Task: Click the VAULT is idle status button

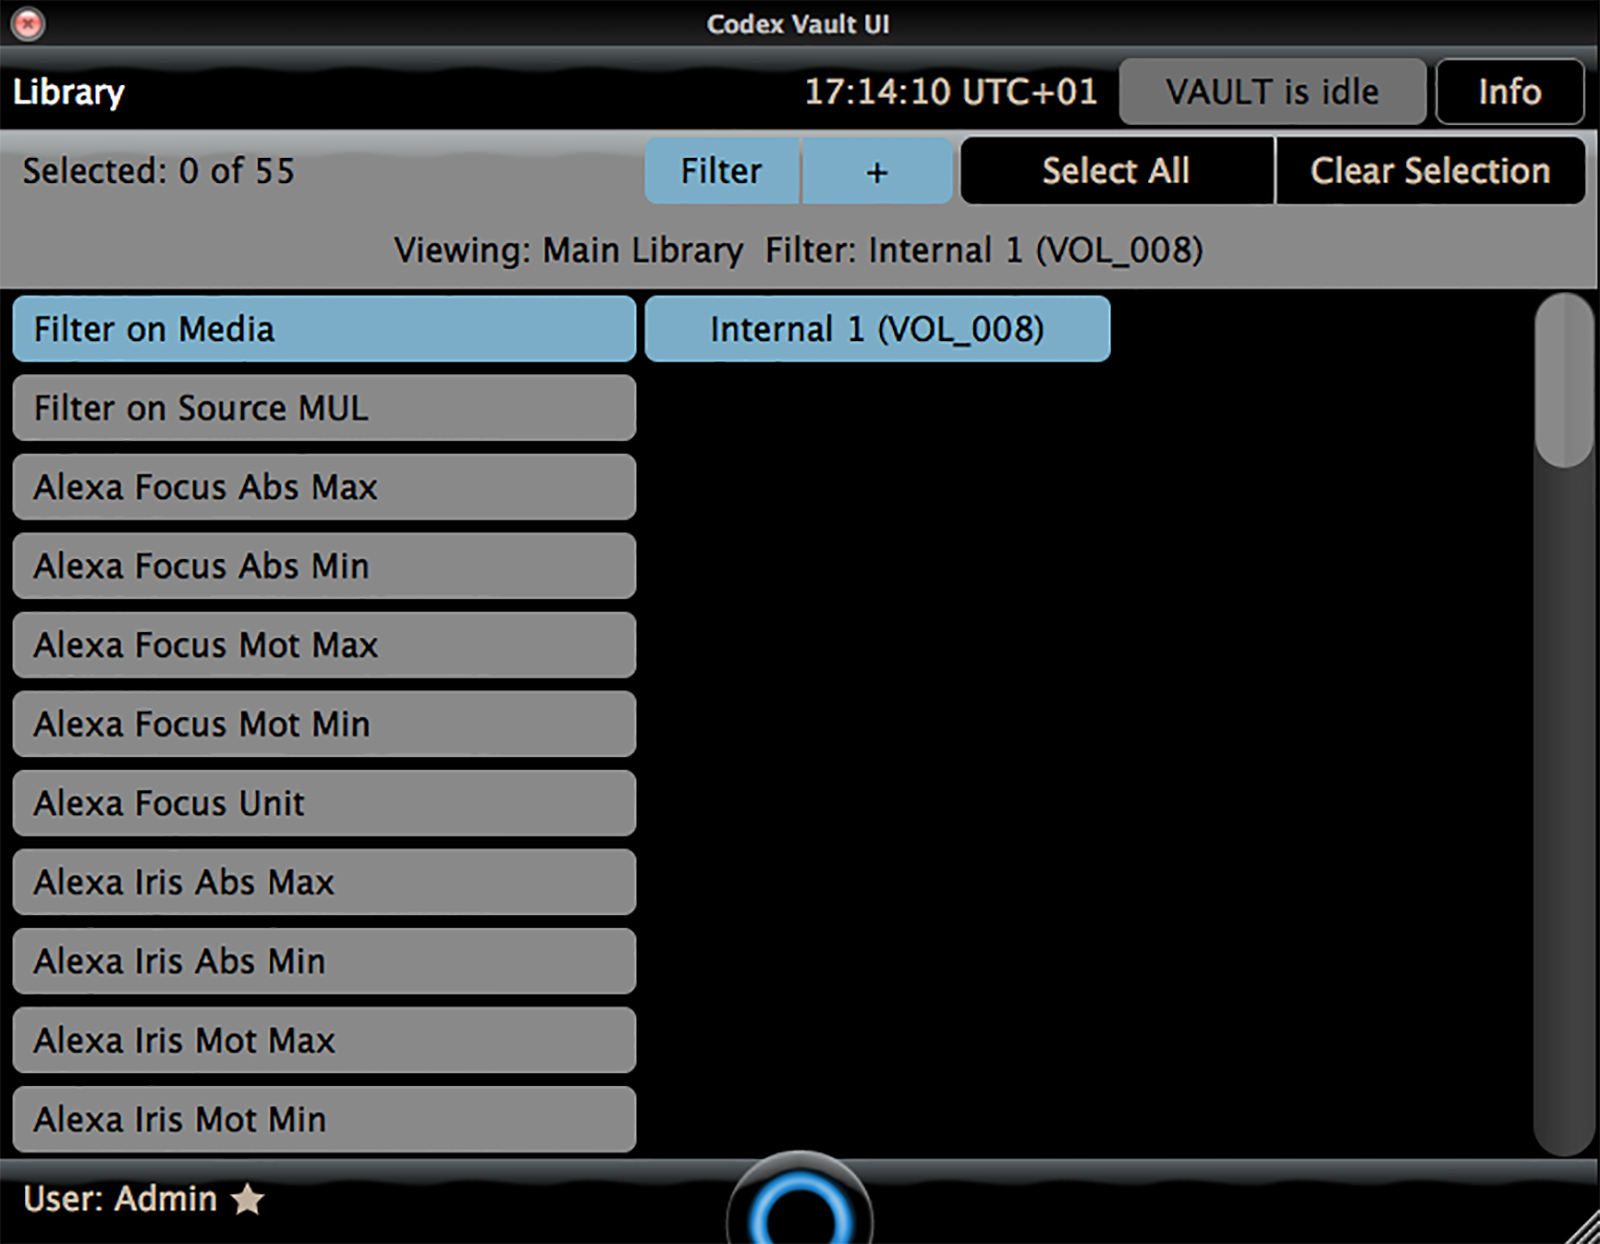Action: 1272,92
